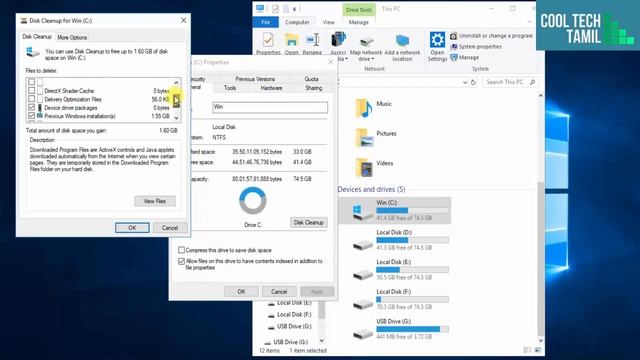Toggle DirectX Shader Cache checkbox
Image resolution: width=640 pixels, height=360 pixels.
pyautogui.click(x=31, y=90)
